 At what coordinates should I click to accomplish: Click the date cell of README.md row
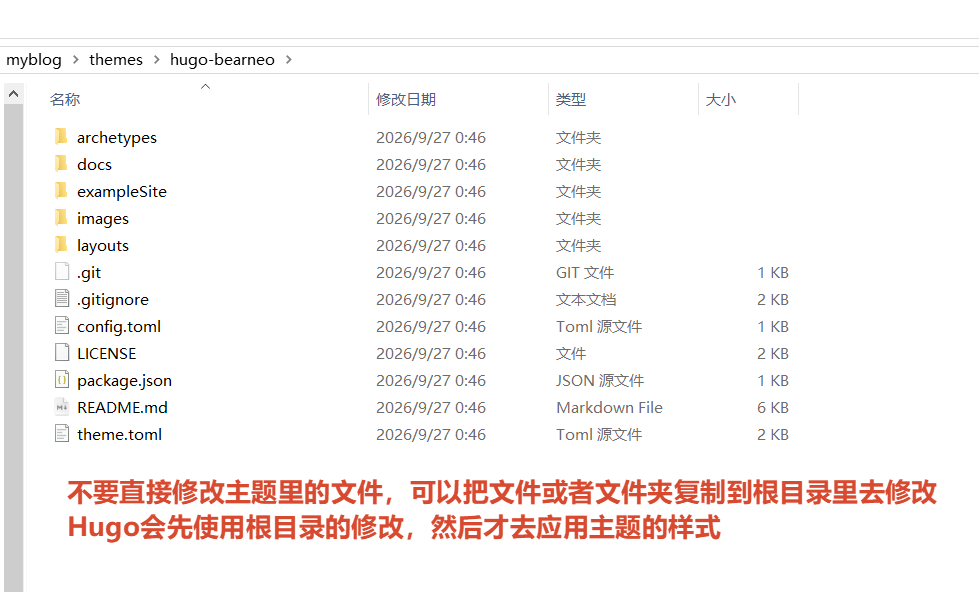point(431,408)
